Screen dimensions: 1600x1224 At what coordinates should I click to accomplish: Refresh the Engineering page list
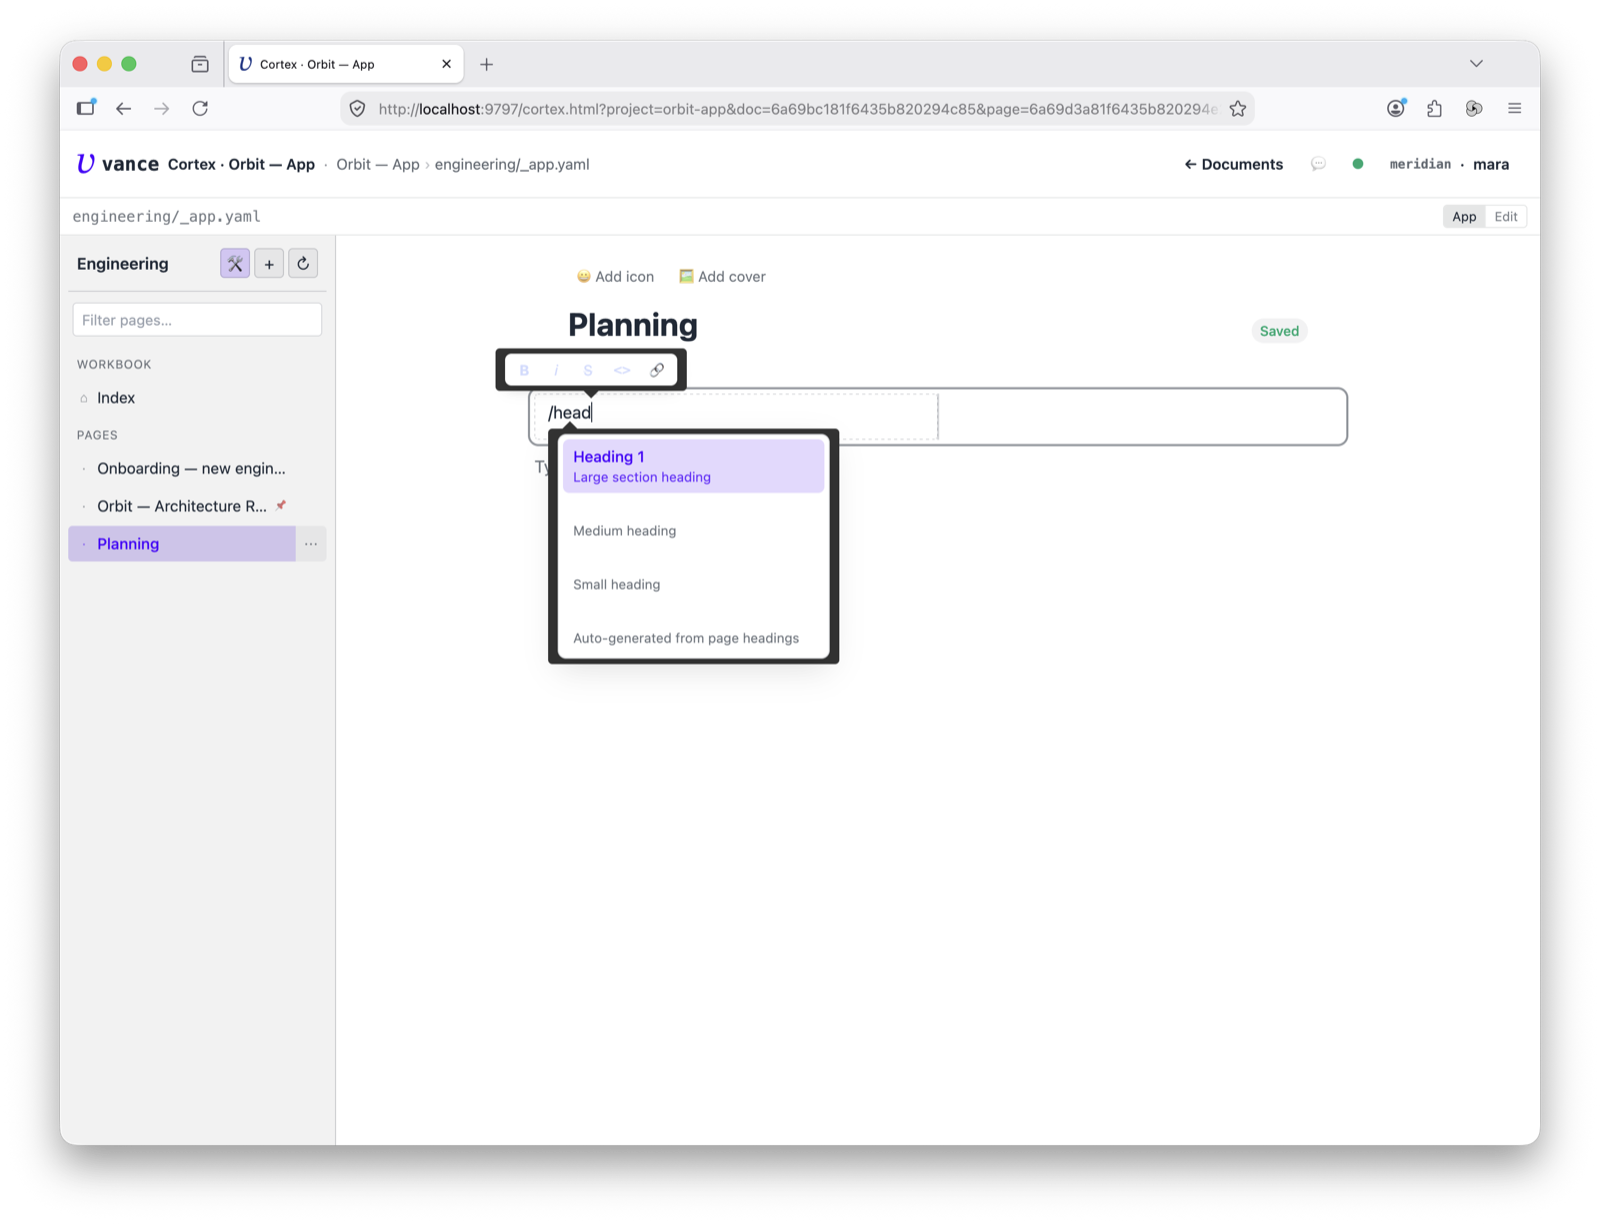pyautogui.click(x=303, y=264)
